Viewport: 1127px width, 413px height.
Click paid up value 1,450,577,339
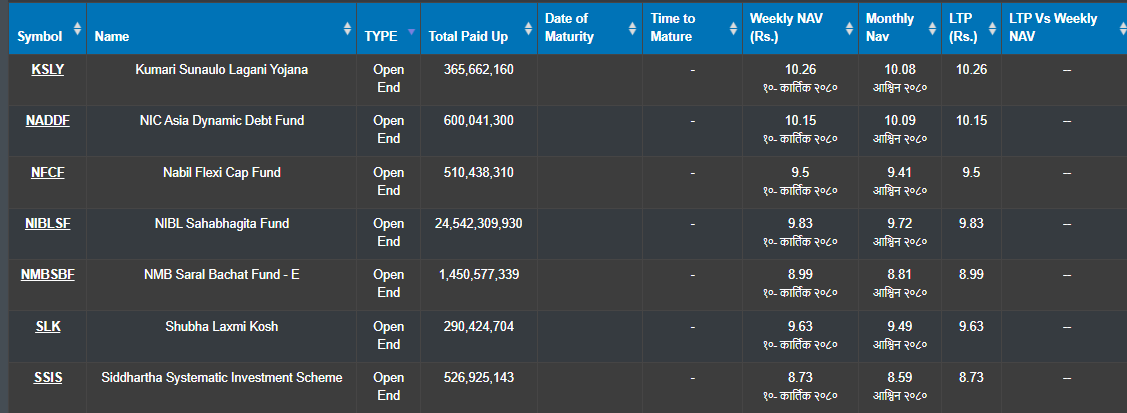click(479, 274)
